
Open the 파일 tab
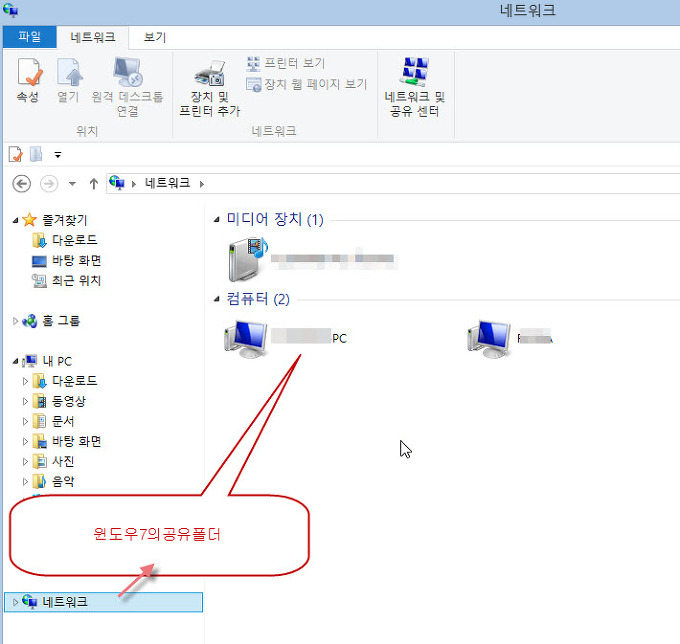click(30, 37)
